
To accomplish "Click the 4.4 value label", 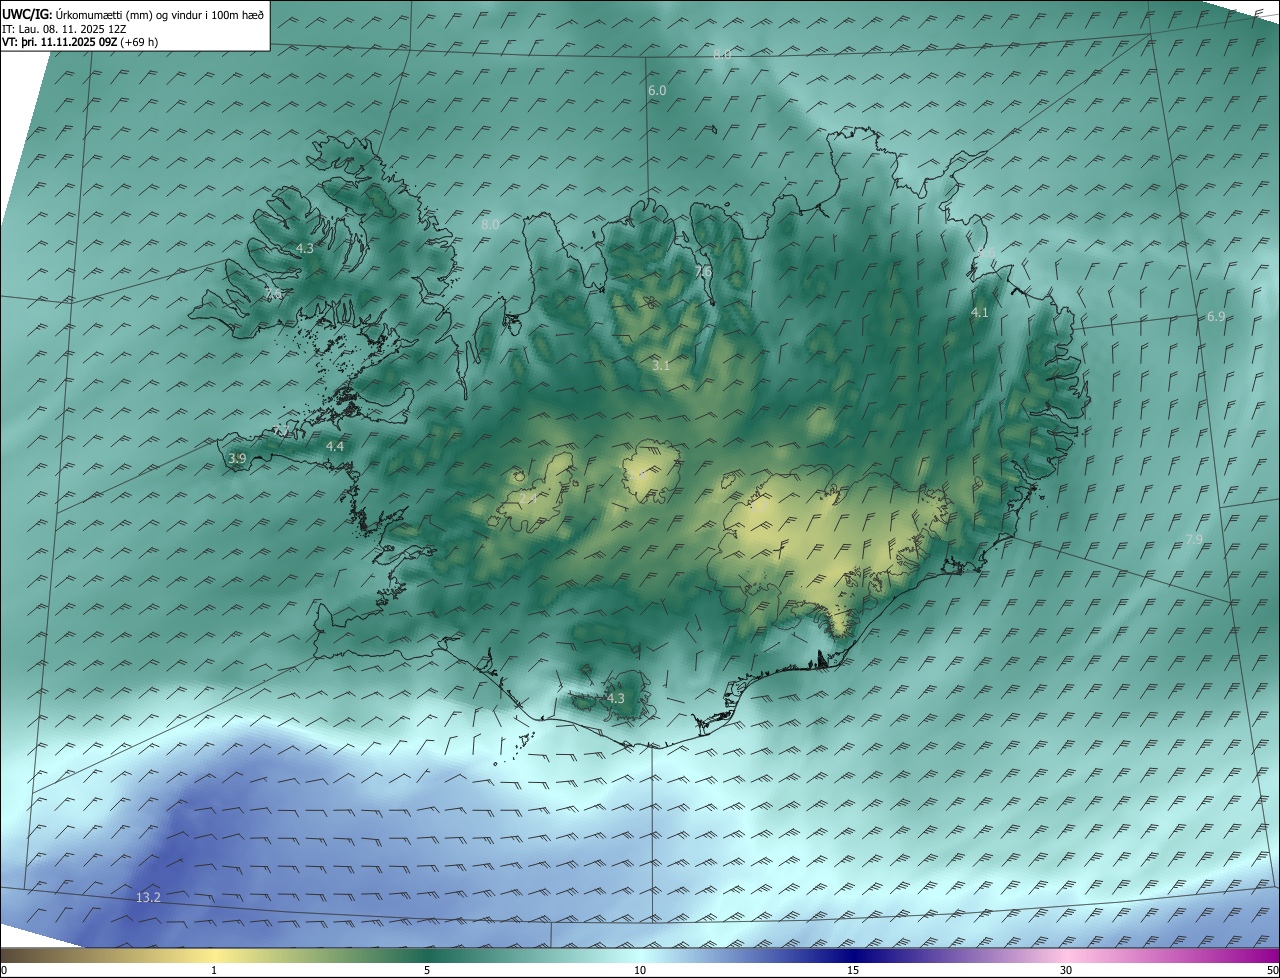I will click(x=335, y=447).
